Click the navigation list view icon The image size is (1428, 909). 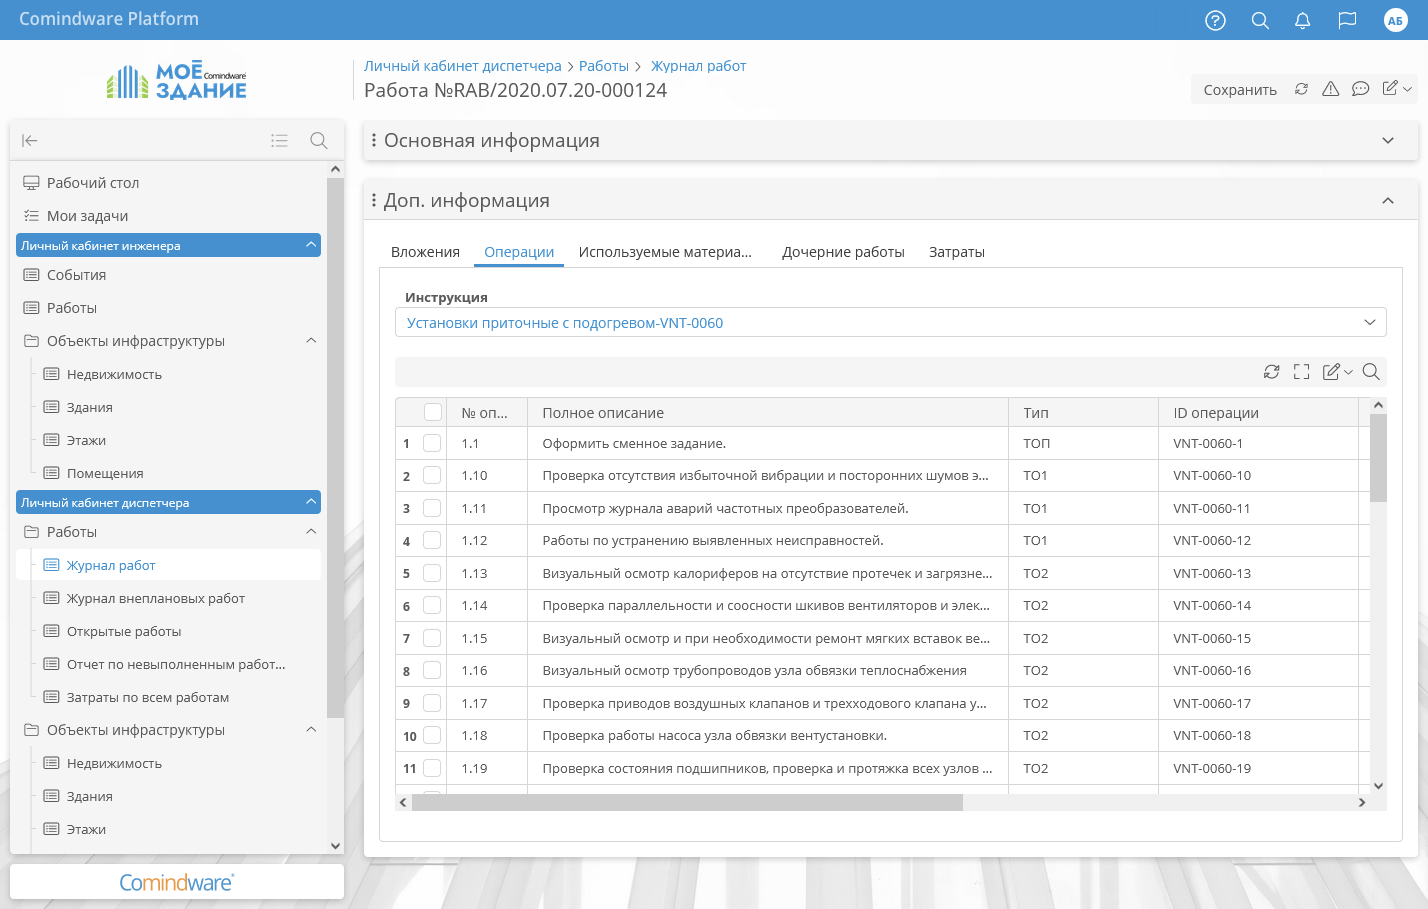[280, 141]
